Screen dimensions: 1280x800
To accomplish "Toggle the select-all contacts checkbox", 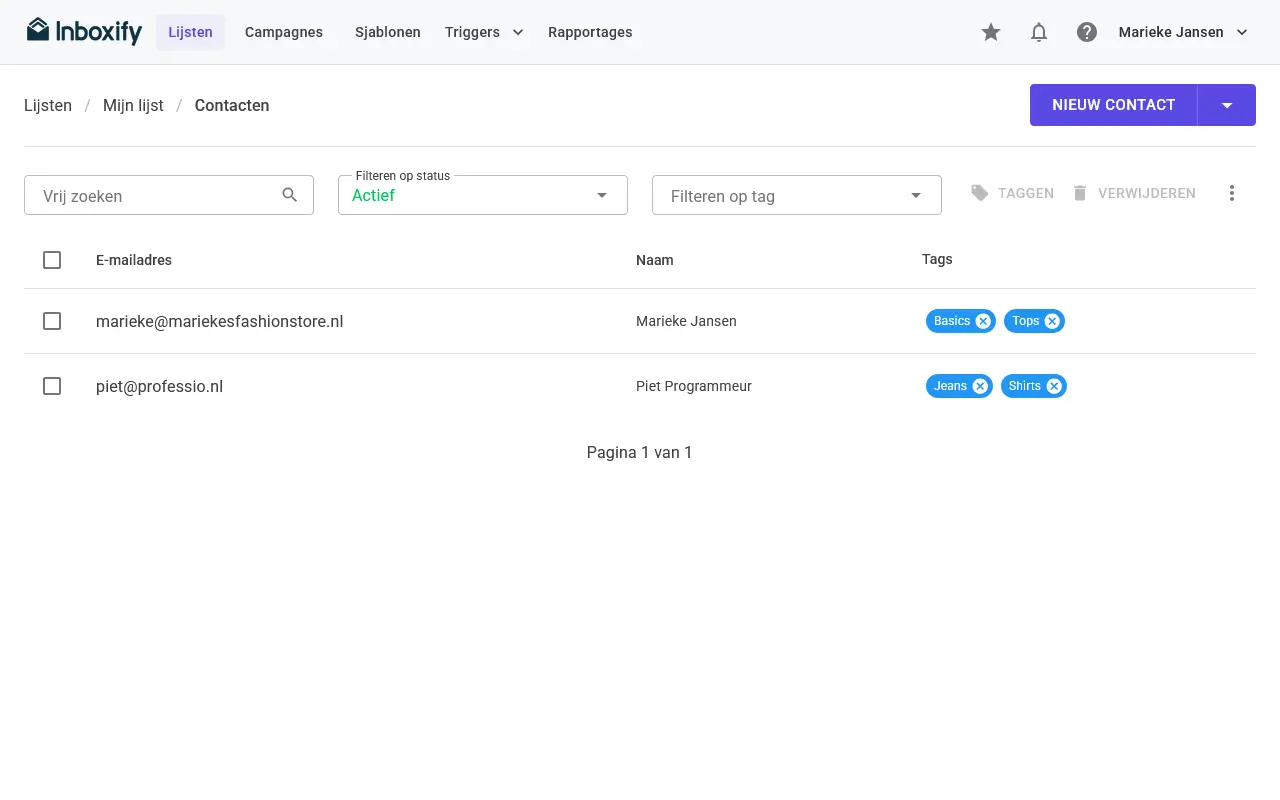I will (52, 260).
